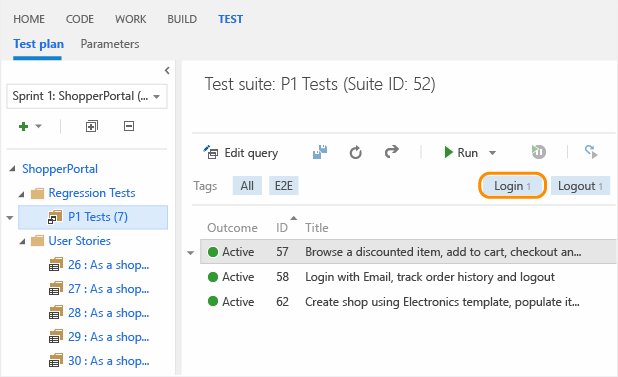
Task: Select the User Stories suite
Action: click(80, 241)
